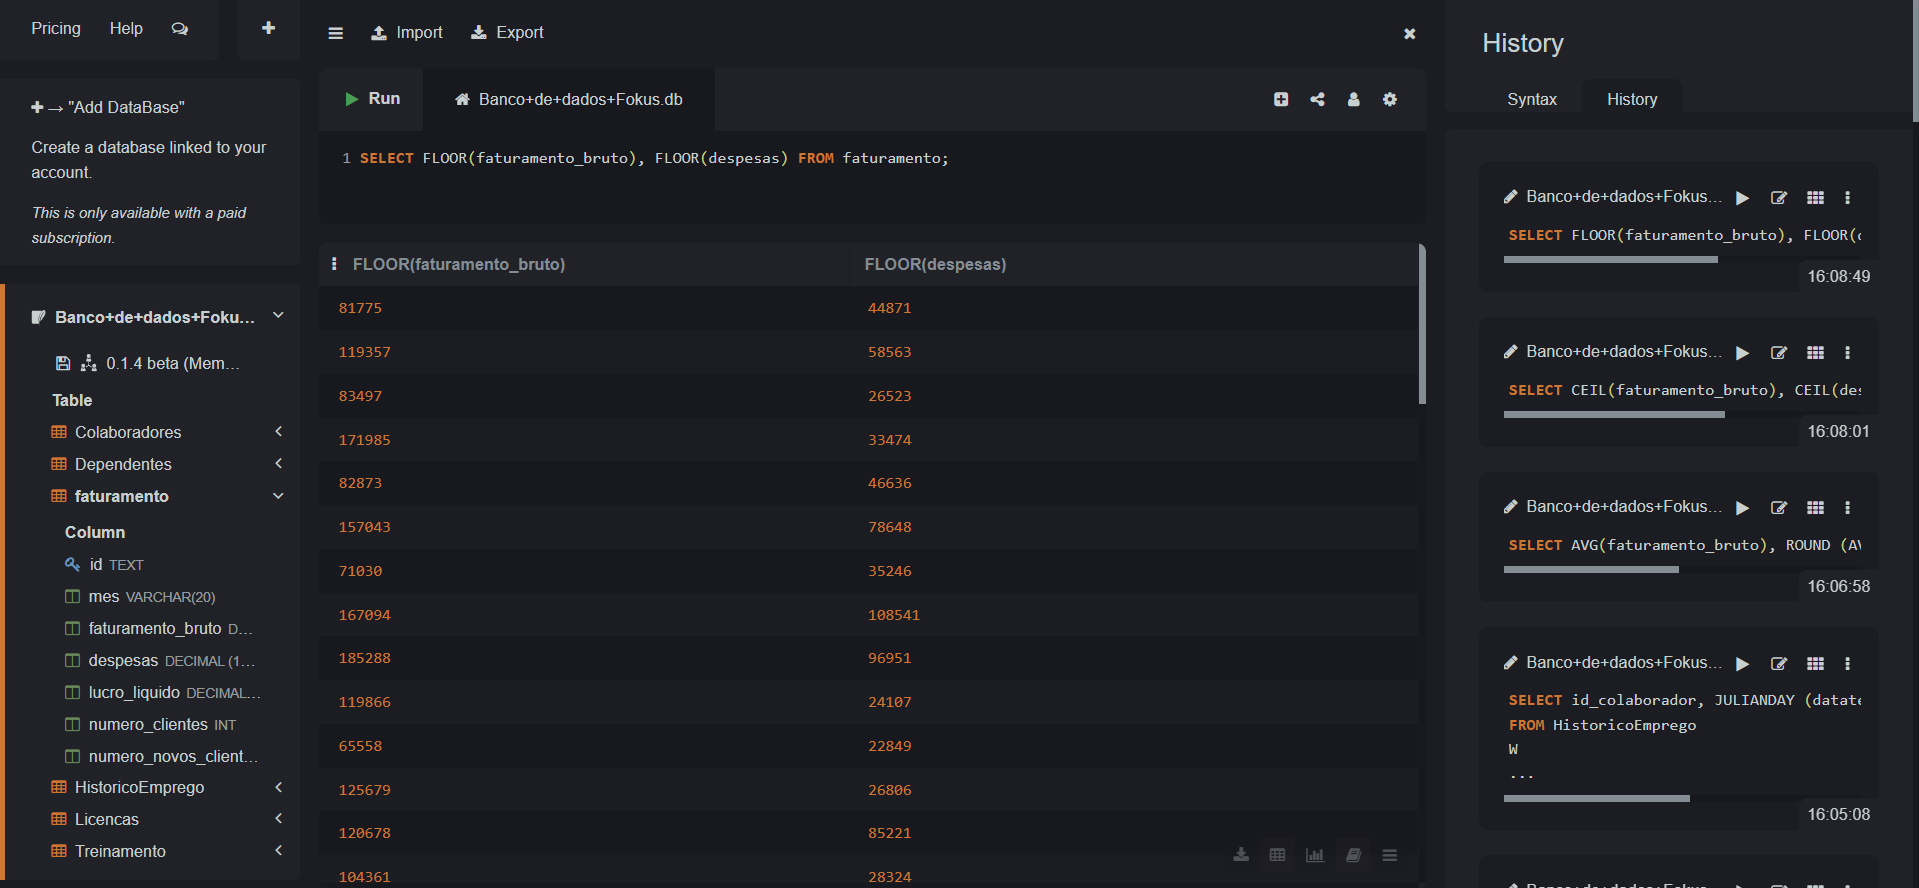The width and height of the screenshot is (1919, 888).
Task: Edit the JULIANDAY history query
Action: tap(1779, 664)
